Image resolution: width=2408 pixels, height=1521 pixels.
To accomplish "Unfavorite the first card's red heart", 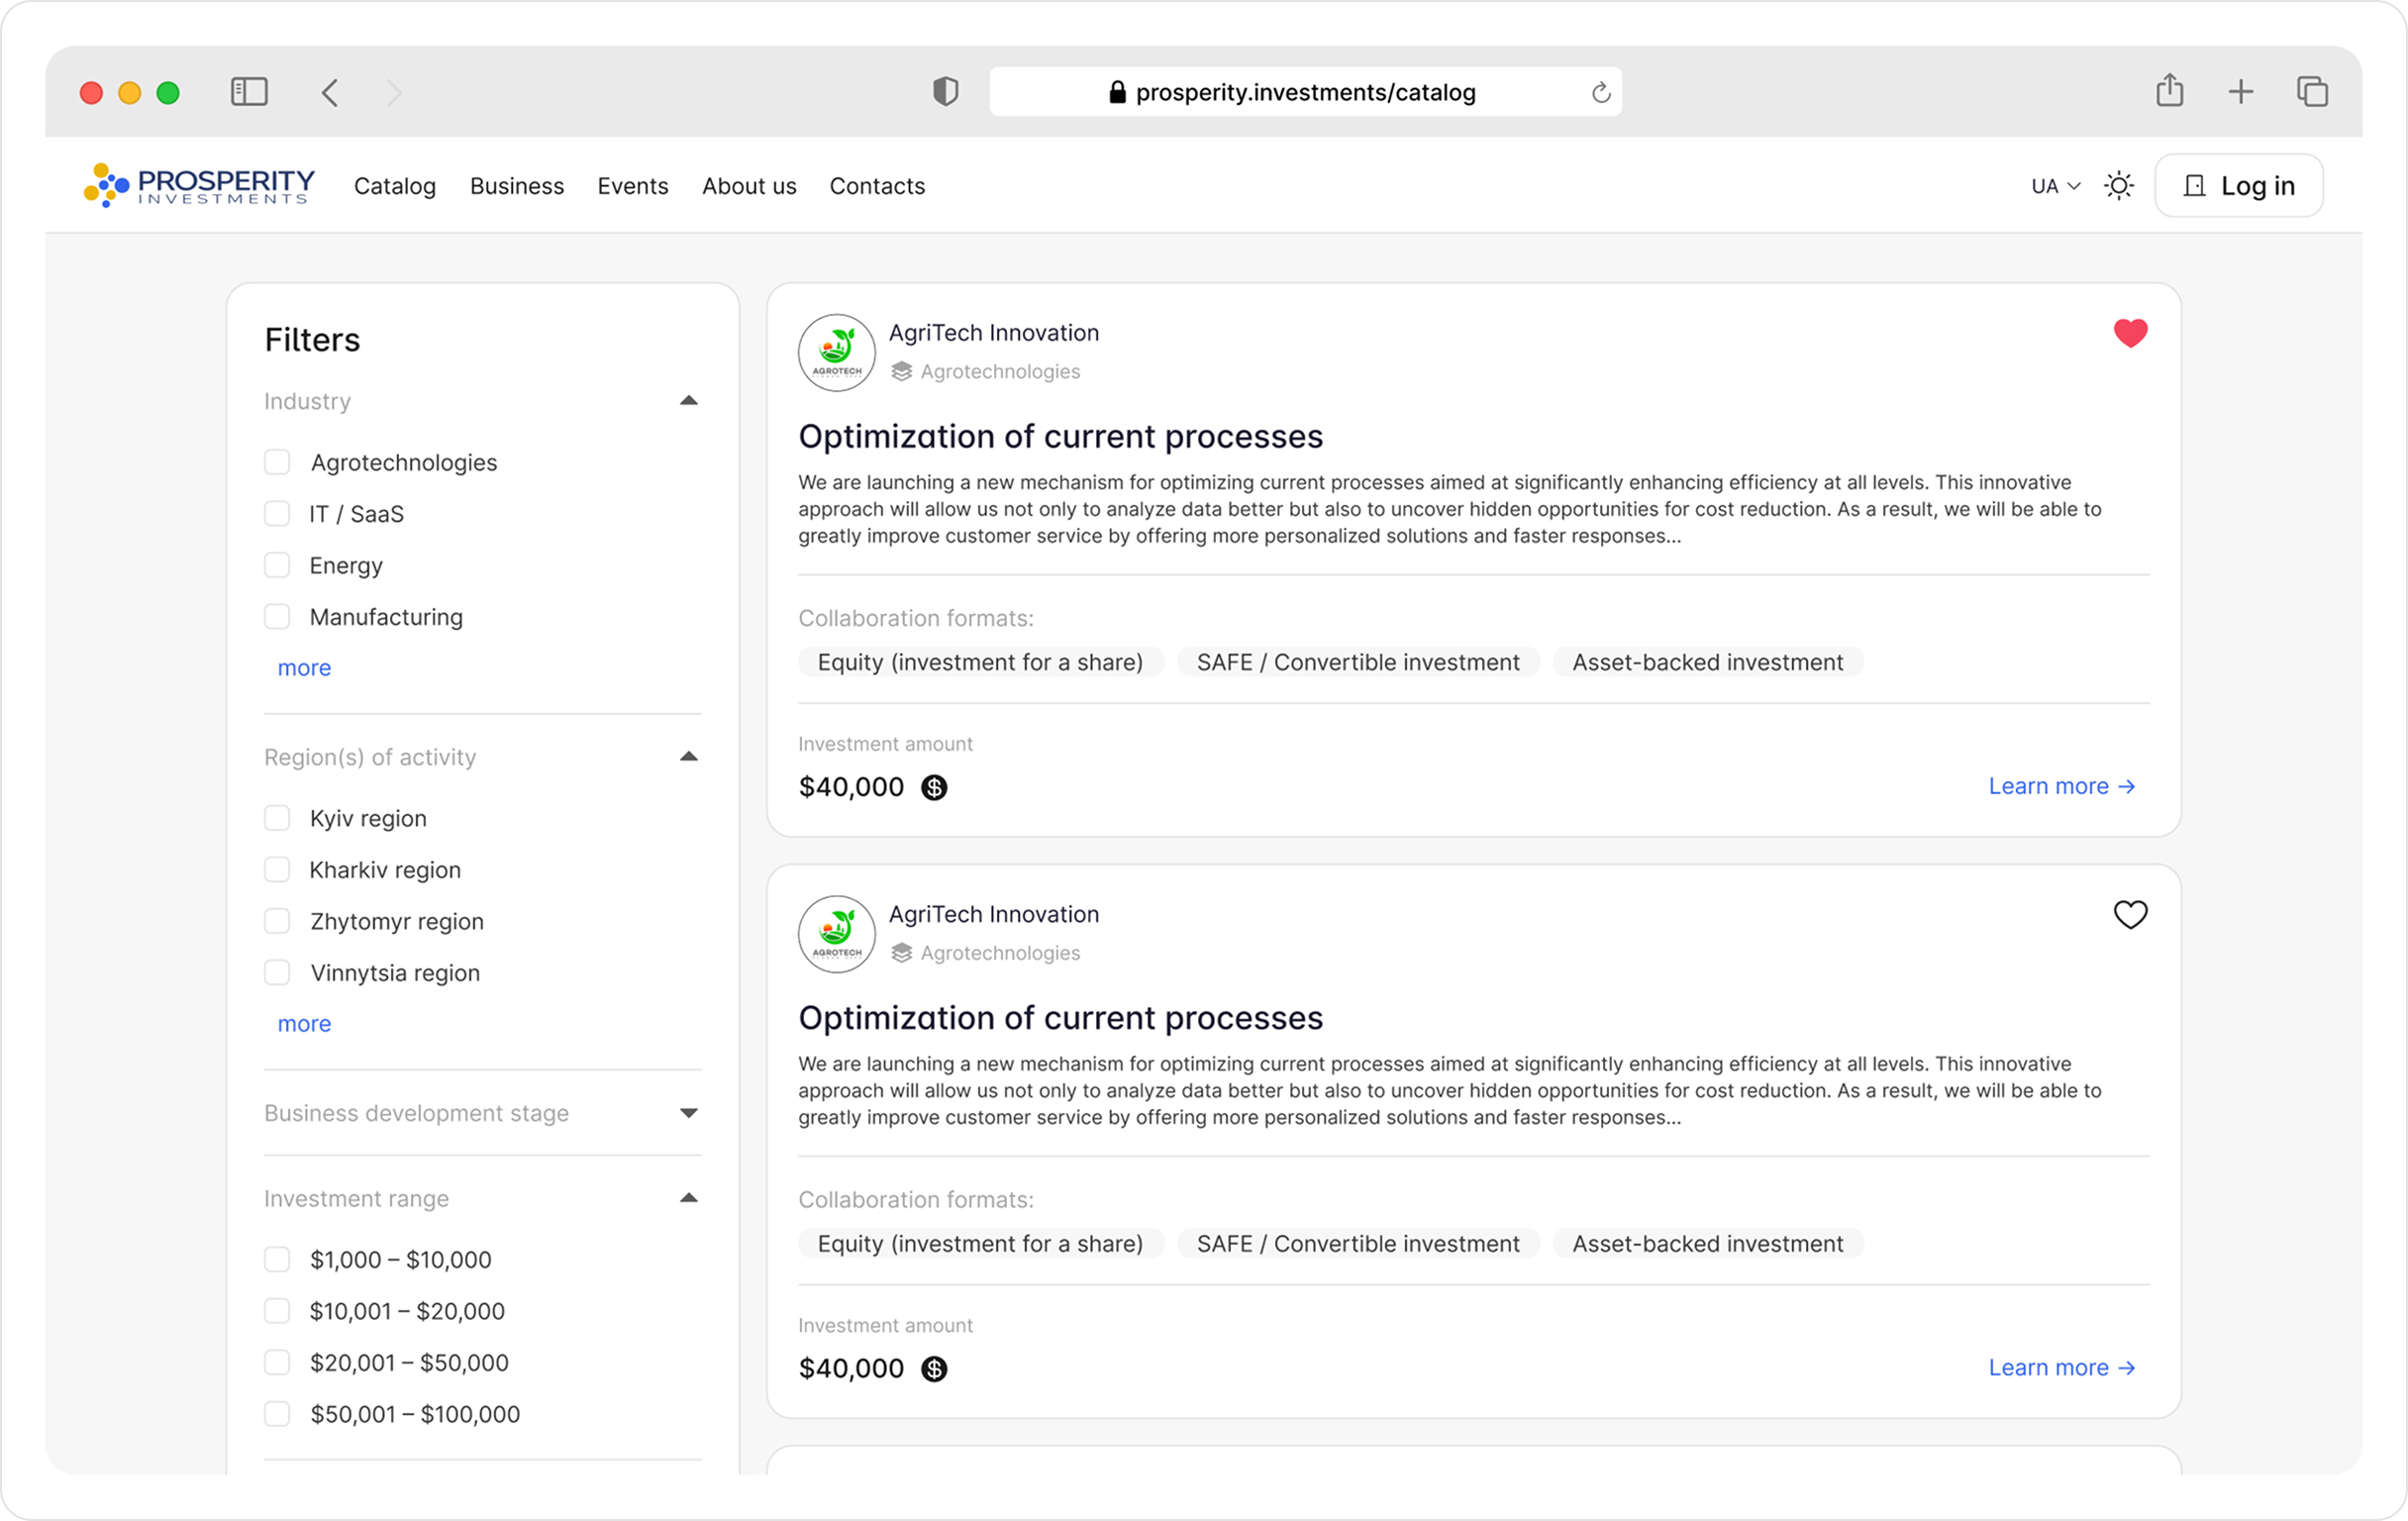I will click(2130, 333).
